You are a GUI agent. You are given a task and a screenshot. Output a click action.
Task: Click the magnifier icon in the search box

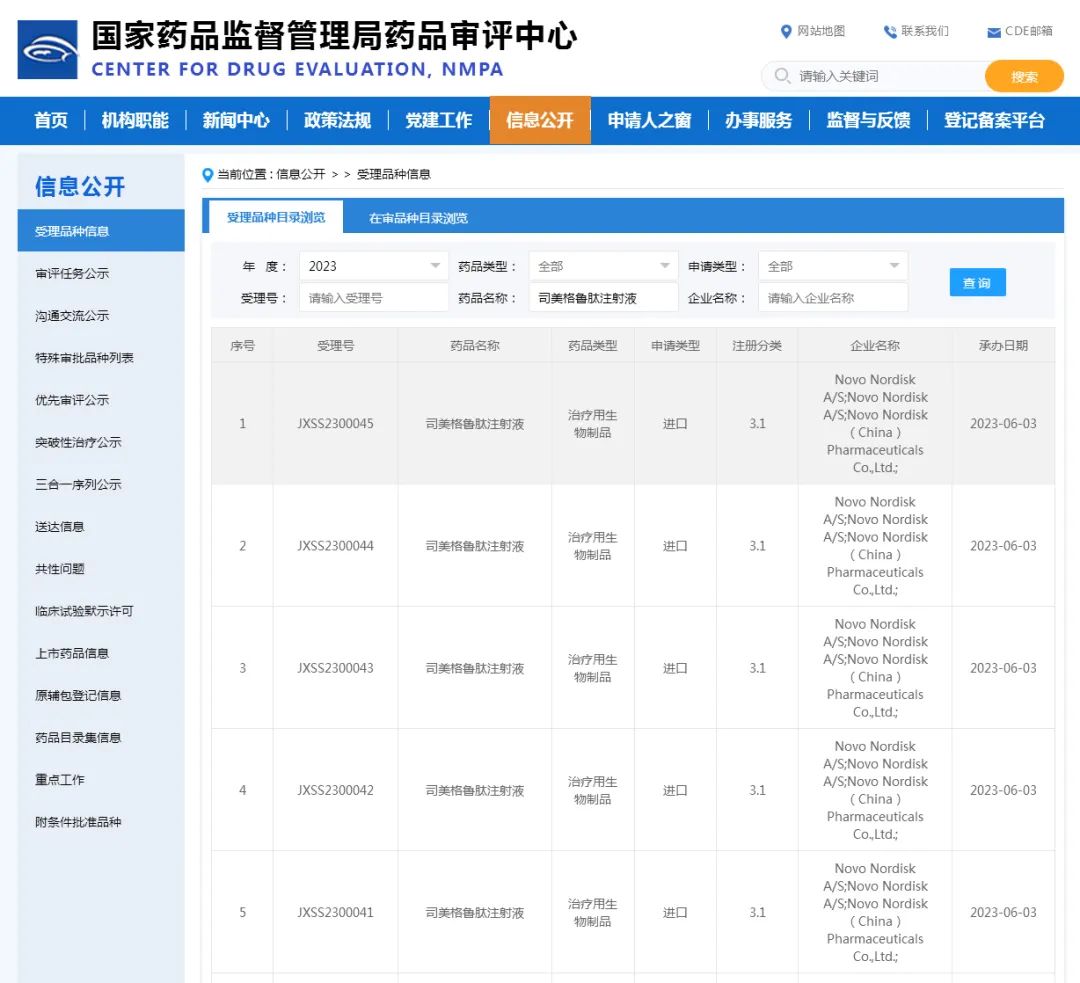(780, 75)
